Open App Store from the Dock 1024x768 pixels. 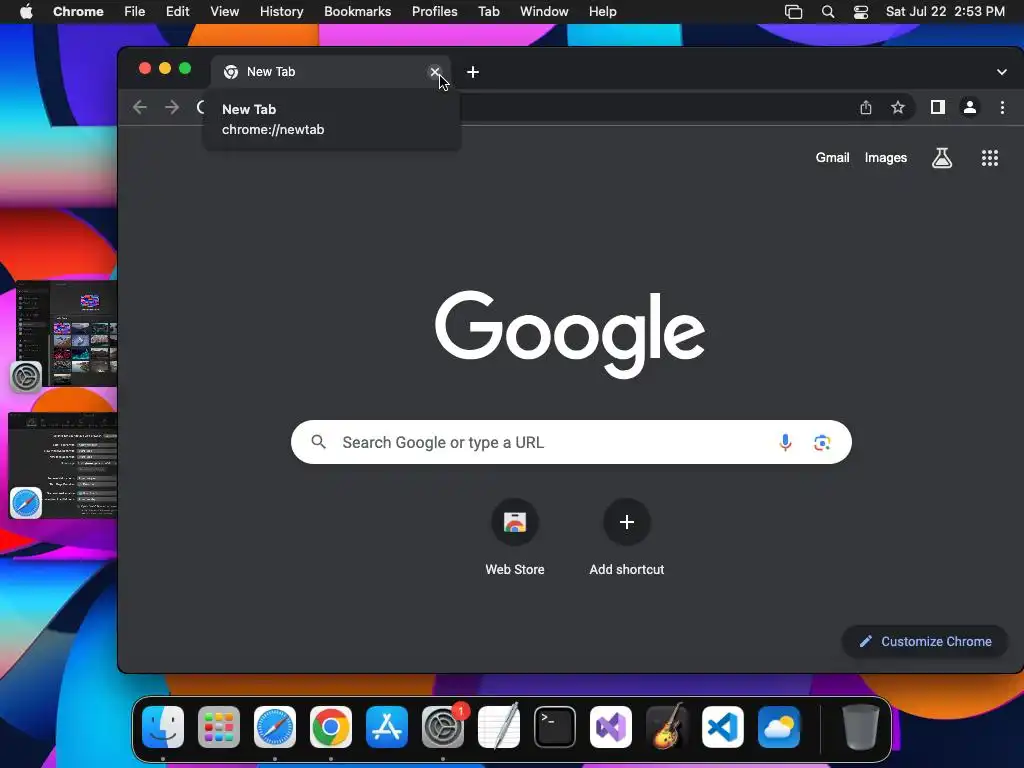[387, 727]
